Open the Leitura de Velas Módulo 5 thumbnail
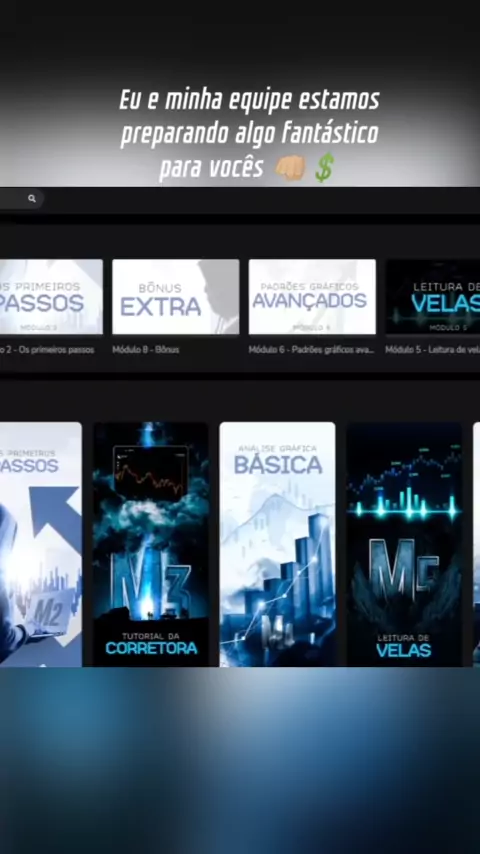This screenshot has height=854, width=480. [433, 297]
